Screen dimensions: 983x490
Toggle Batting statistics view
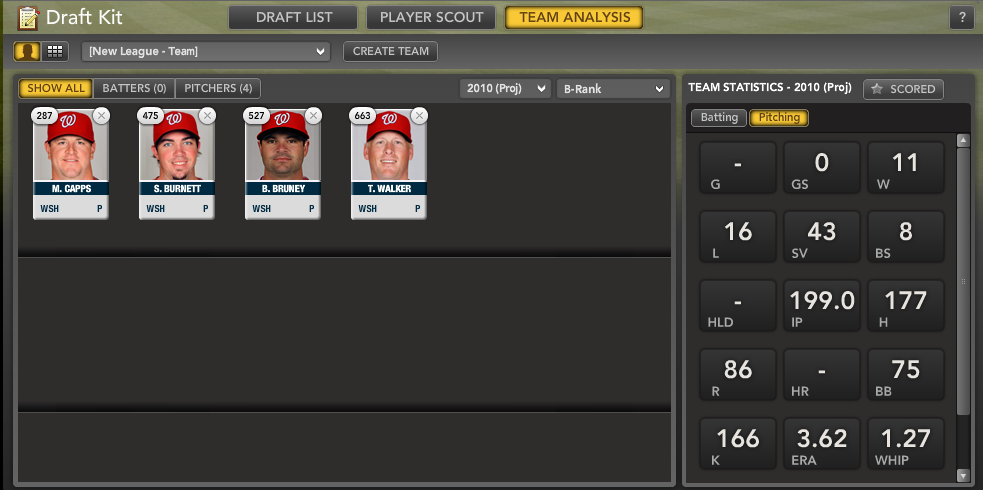click(719, 117)
